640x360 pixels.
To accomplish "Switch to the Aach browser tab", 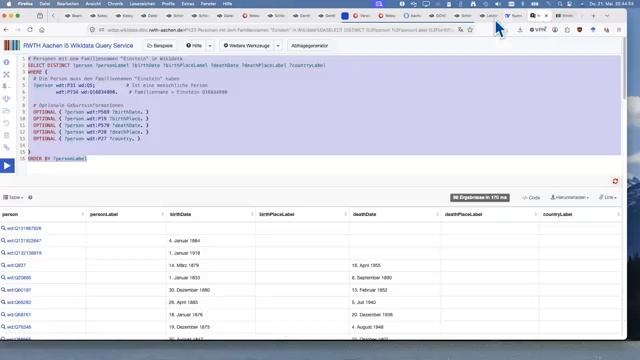I will 413,16.
